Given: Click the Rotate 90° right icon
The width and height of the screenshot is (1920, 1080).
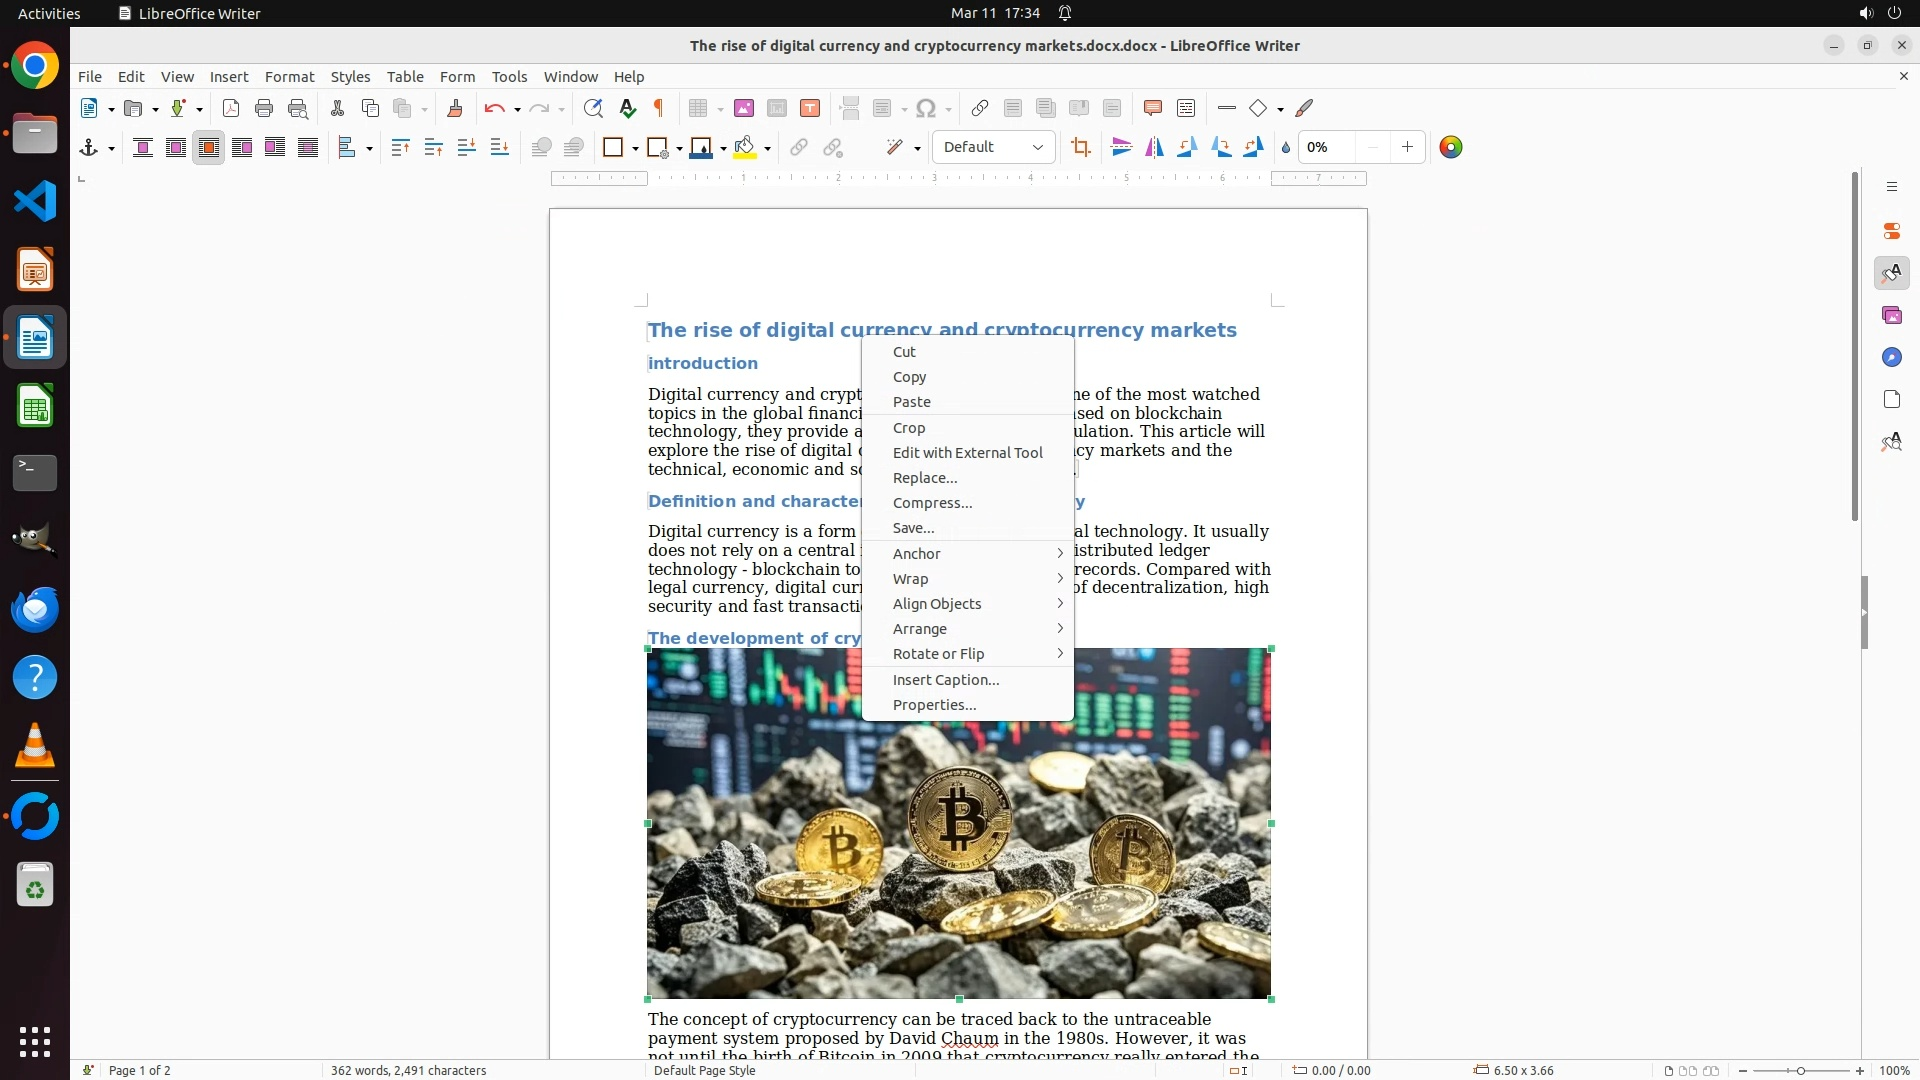Looking at the screenshot, I should click(x=1221, y=148).
